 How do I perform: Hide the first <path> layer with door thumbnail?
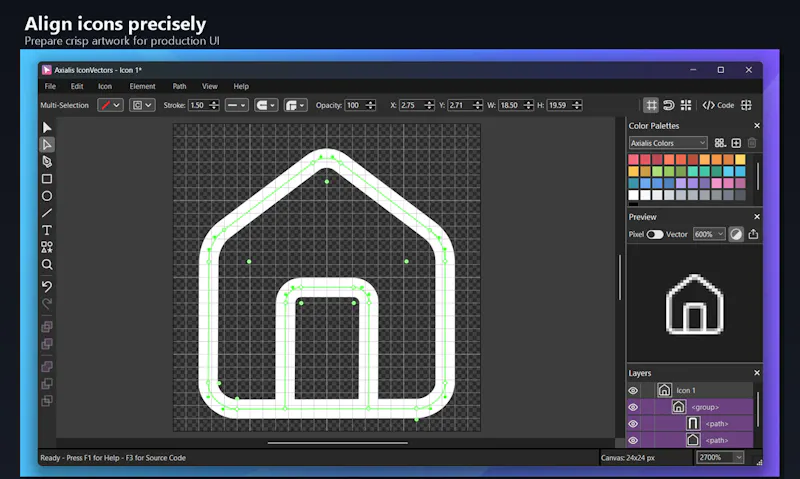[x=633, y=424]
